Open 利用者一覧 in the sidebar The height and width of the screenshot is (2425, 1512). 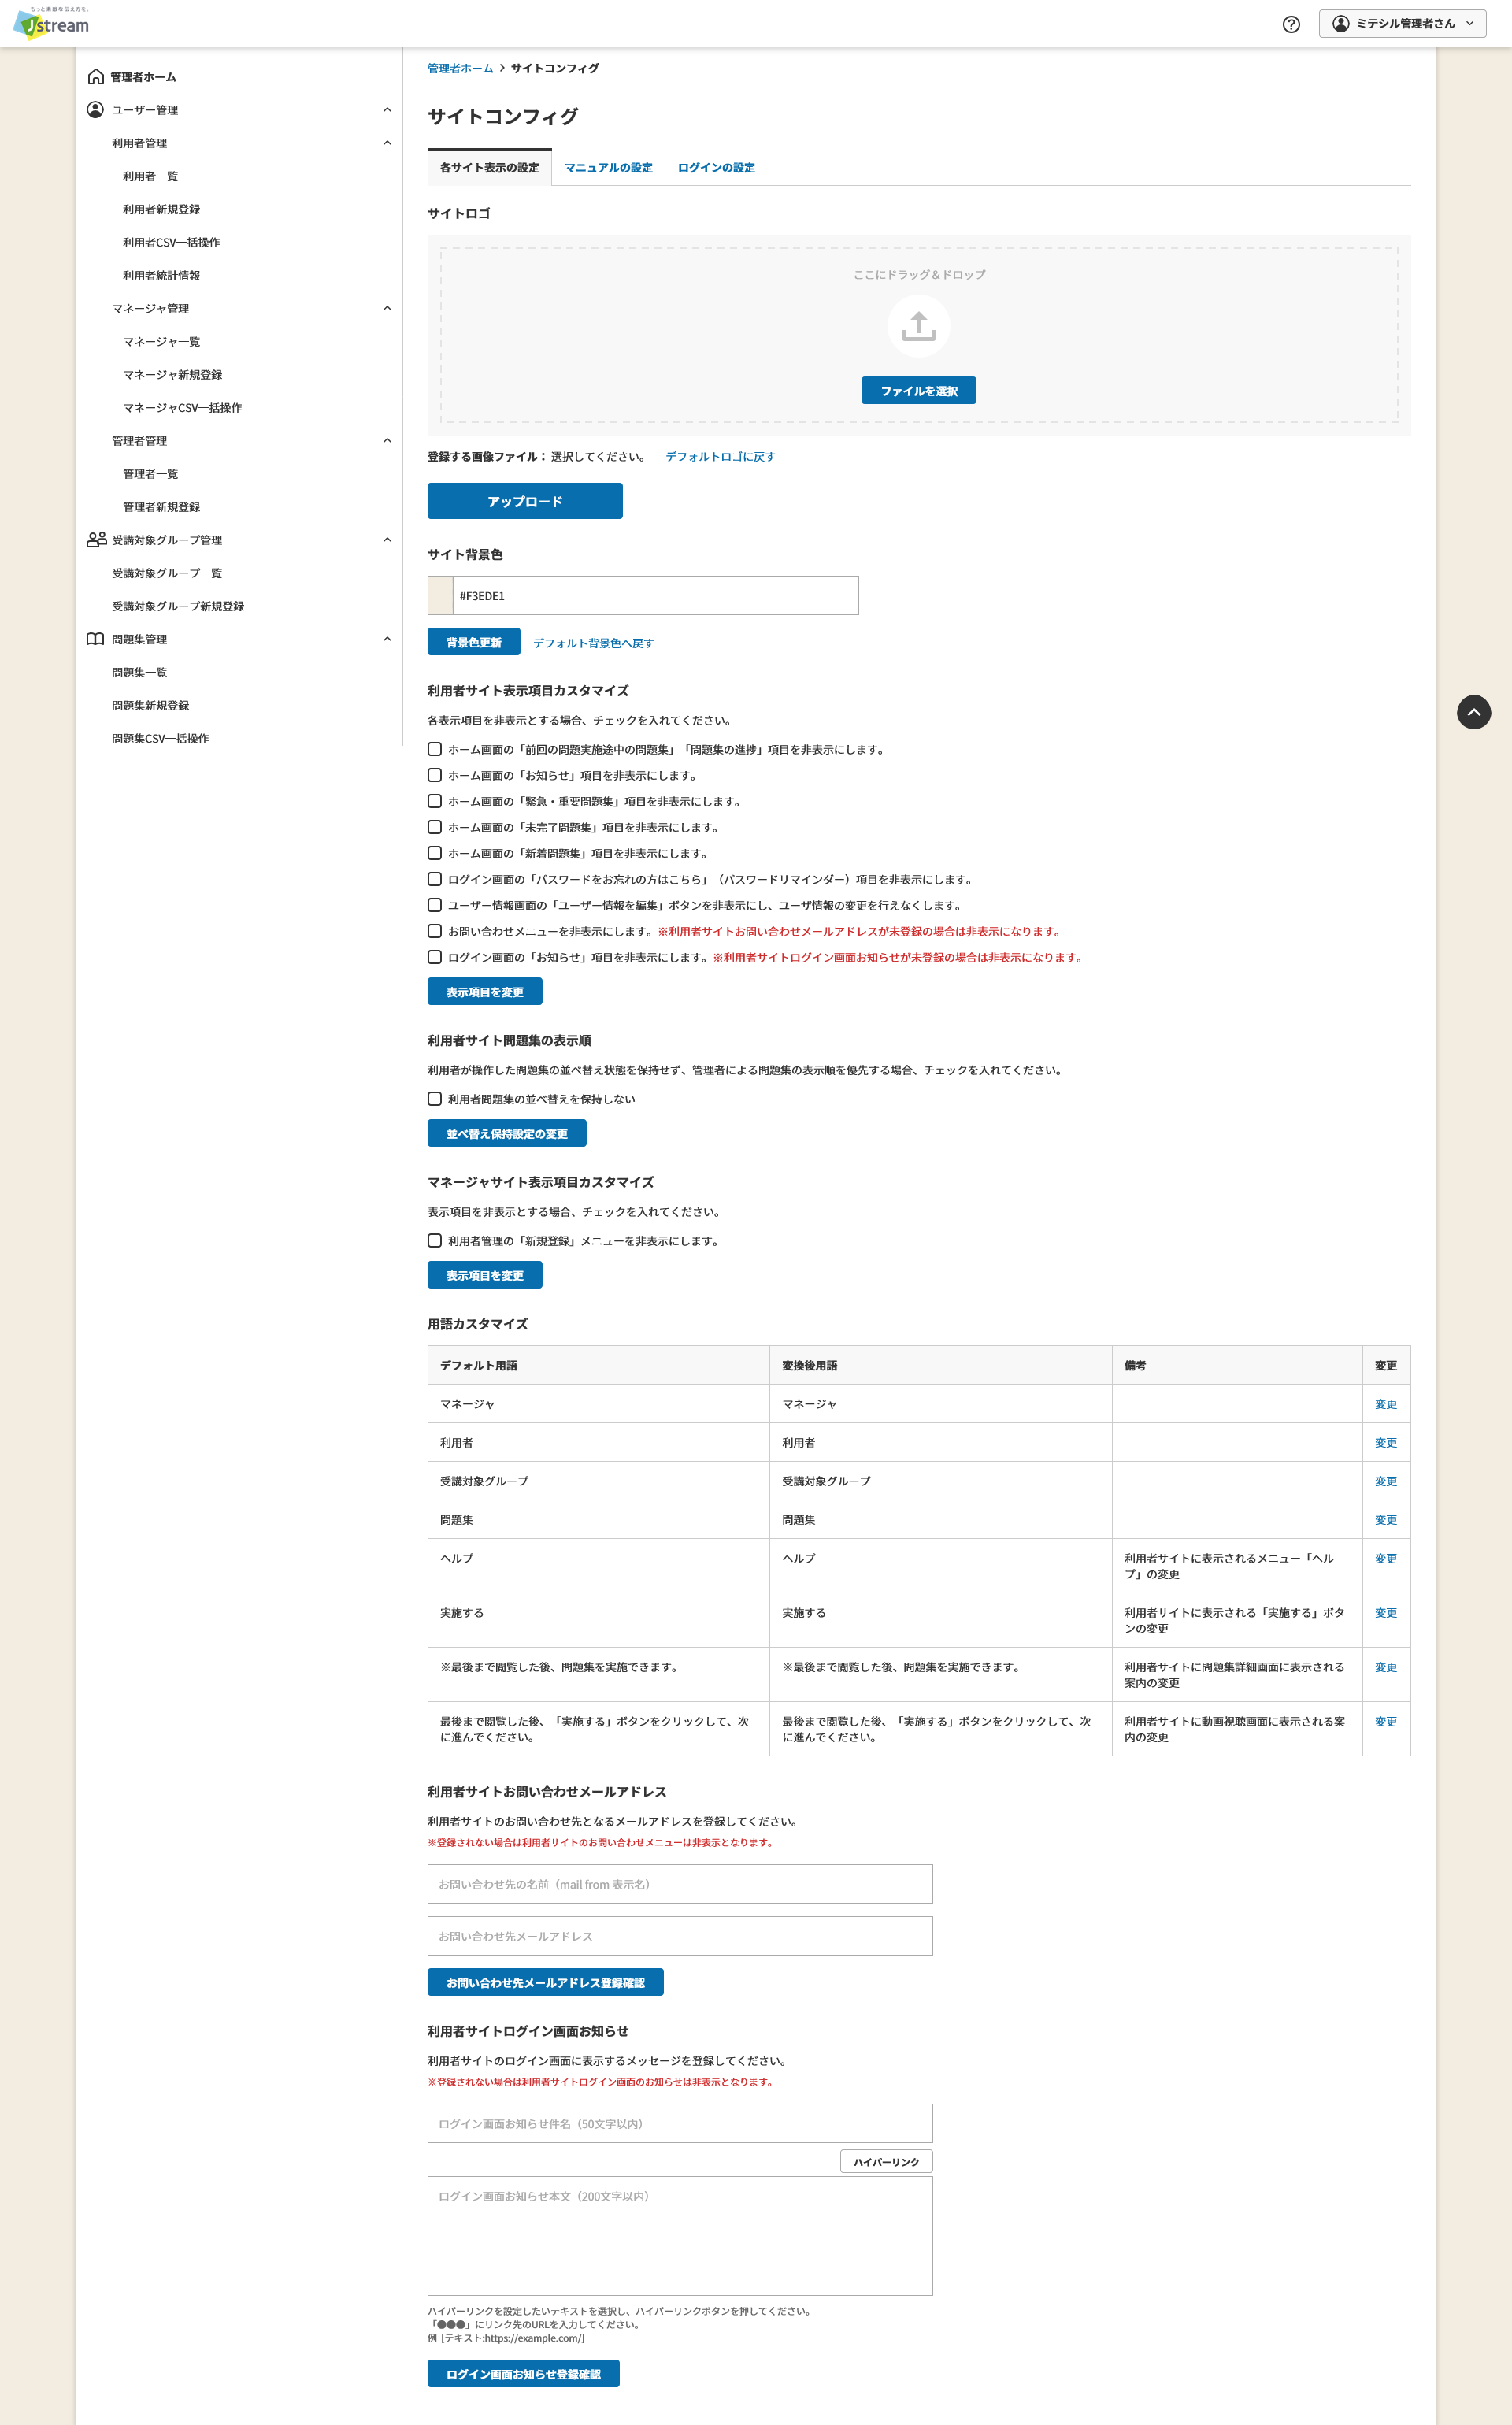pos(150,176)
